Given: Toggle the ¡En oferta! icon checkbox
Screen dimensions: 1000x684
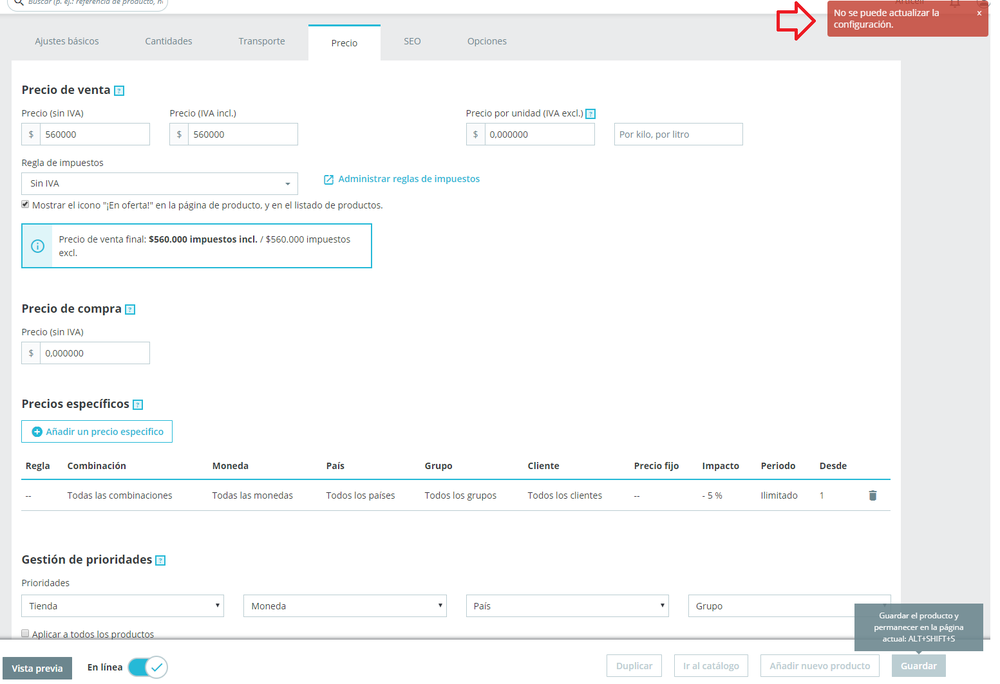Looking at the screenshot, I should 25,205.
